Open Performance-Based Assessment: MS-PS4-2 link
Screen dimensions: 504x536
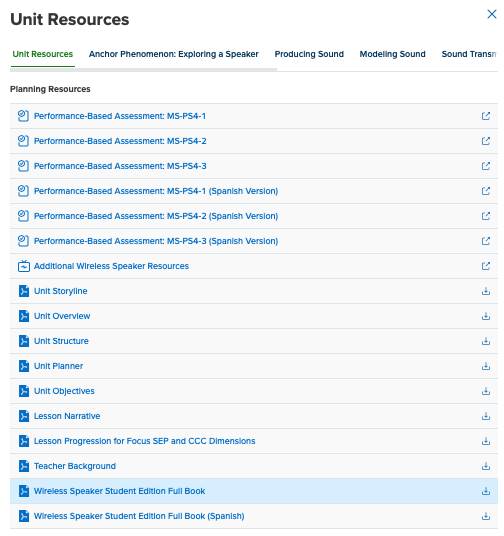click(x=120, y=141)
